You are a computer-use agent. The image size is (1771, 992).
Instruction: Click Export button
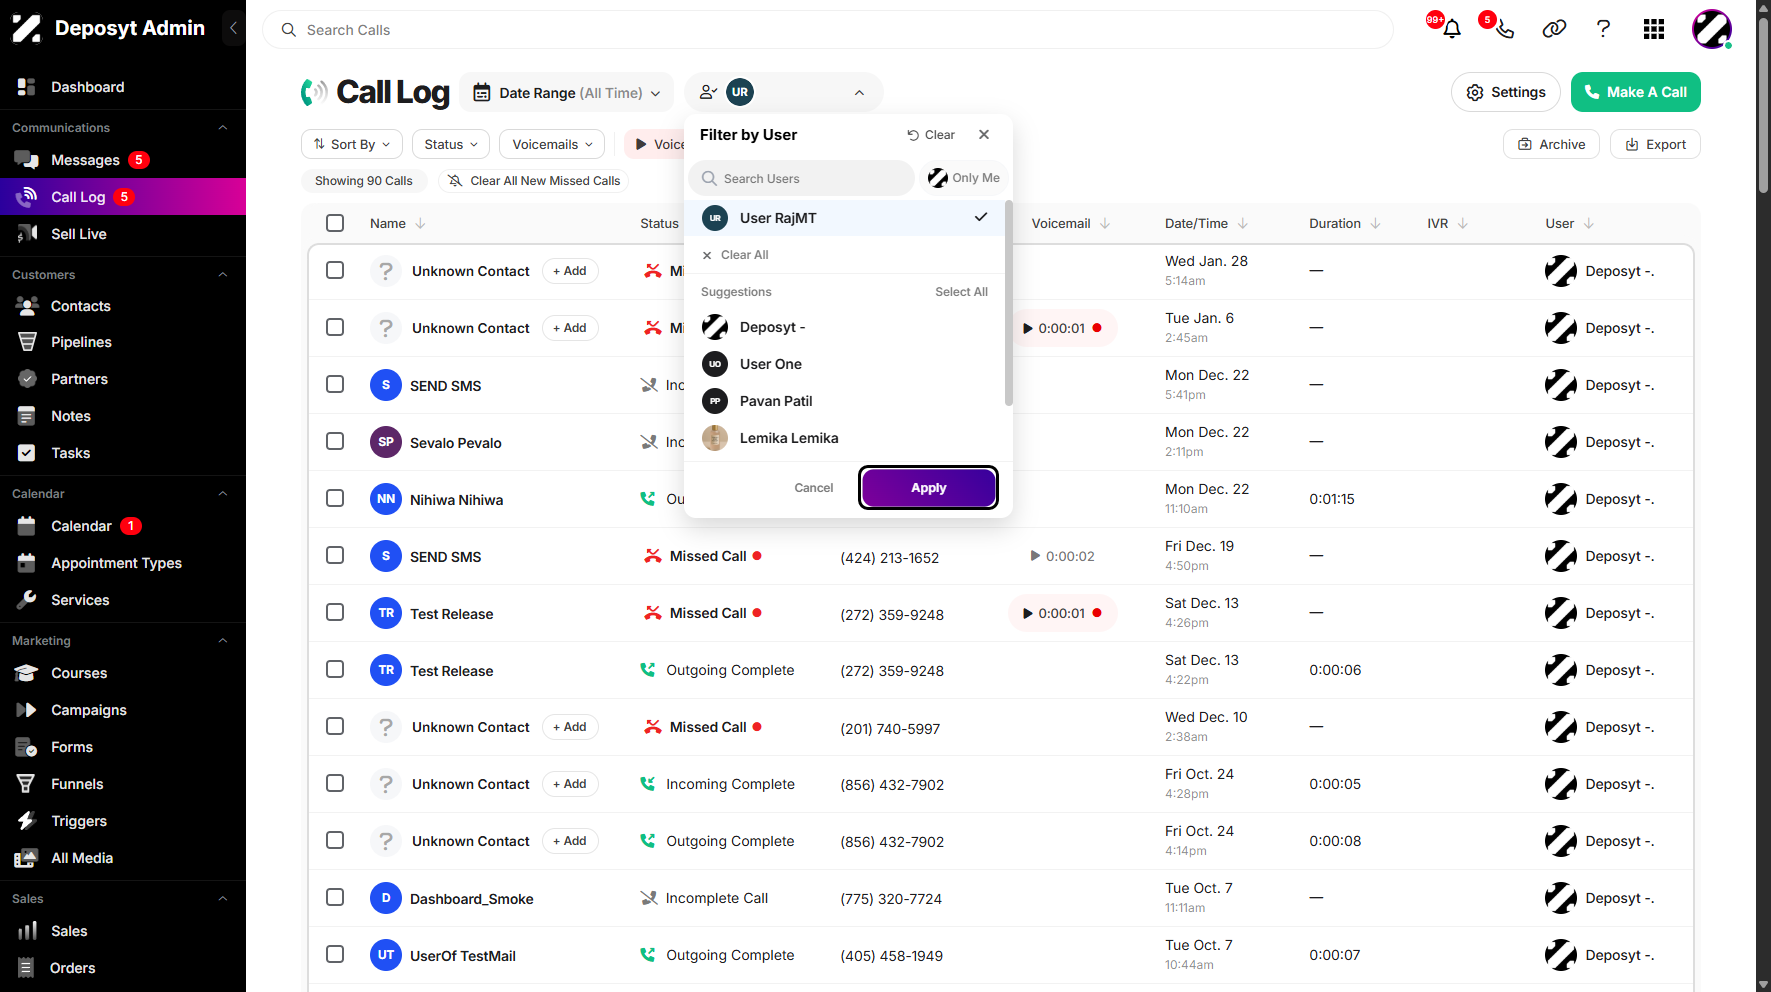(1655, 144)
